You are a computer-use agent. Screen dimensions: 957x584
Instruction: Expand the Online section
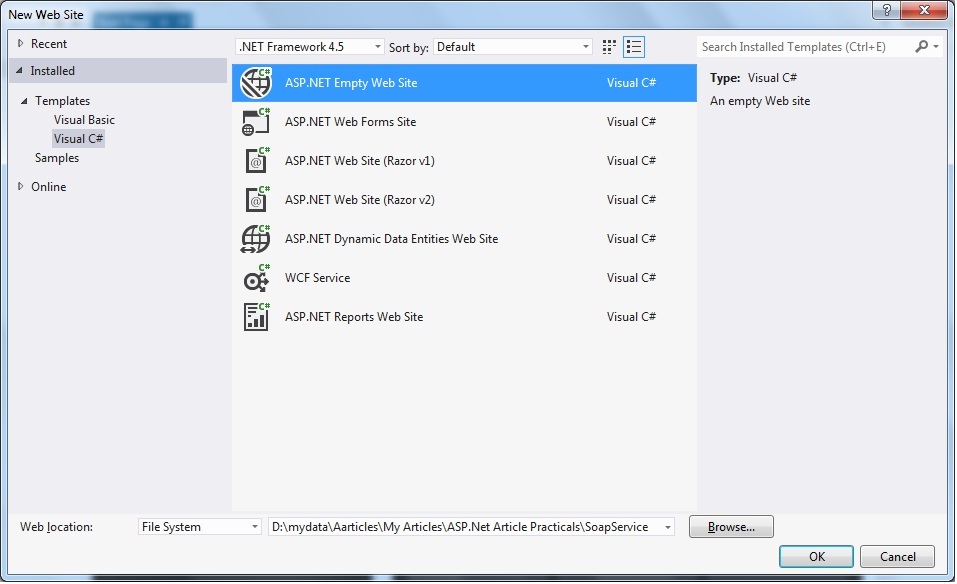(x=20, y=187)
